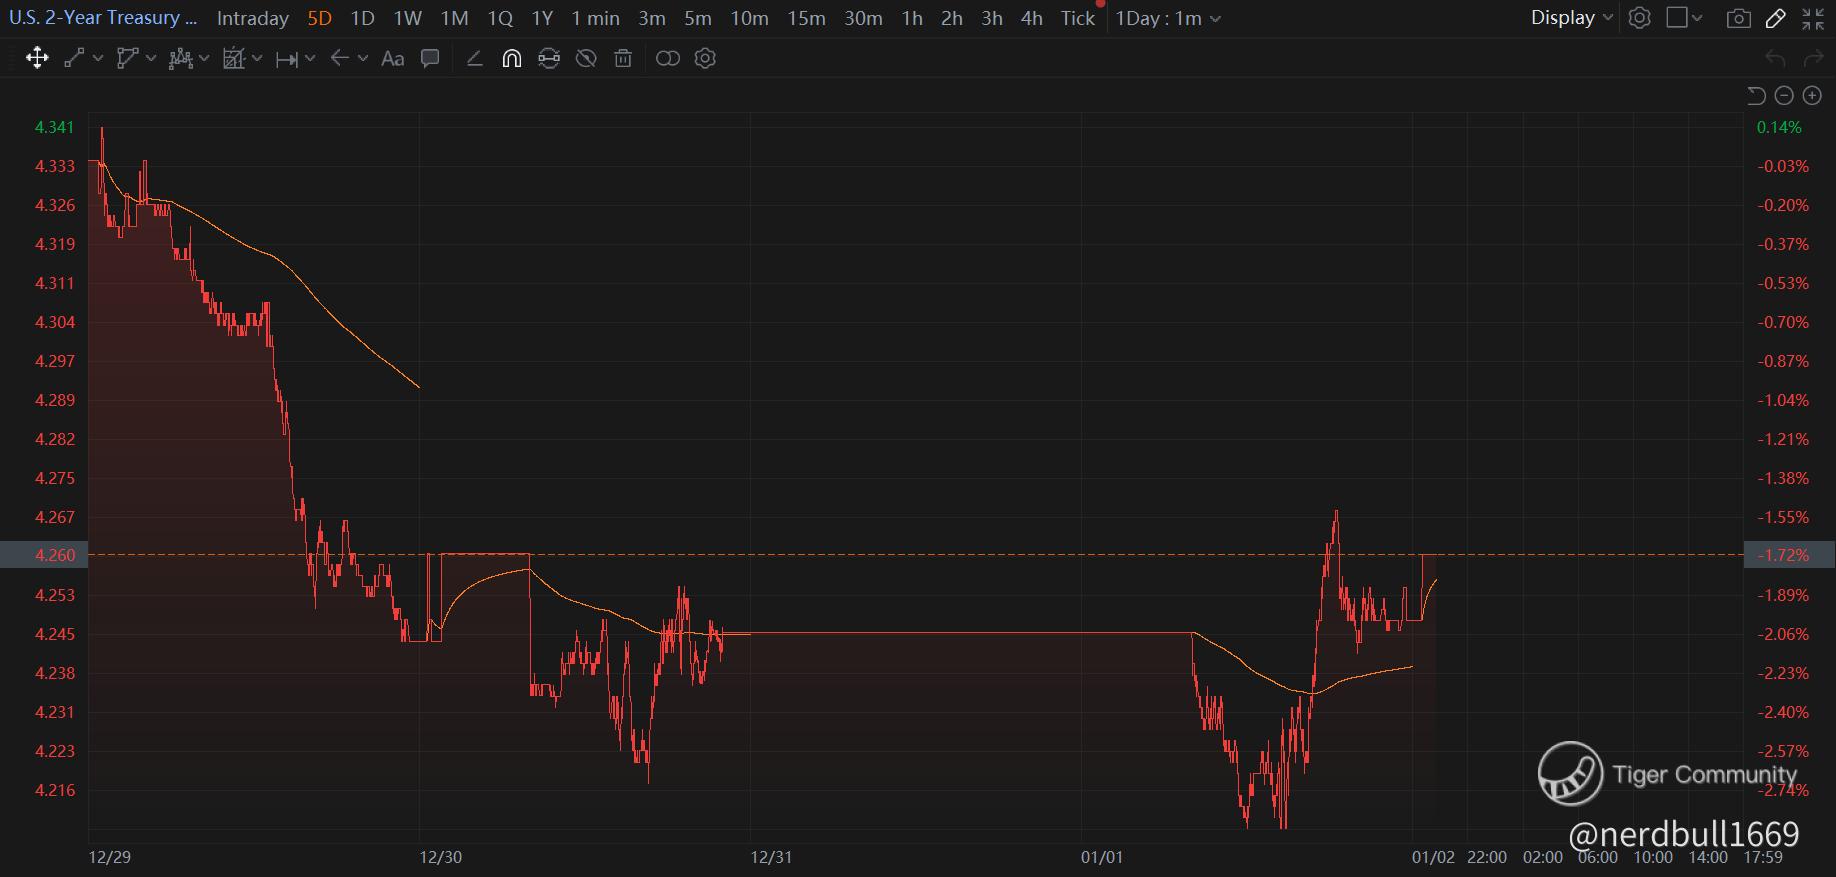Expand the Display dropdown
This screenshot has width=1836, height=877.
(1572, 17)
